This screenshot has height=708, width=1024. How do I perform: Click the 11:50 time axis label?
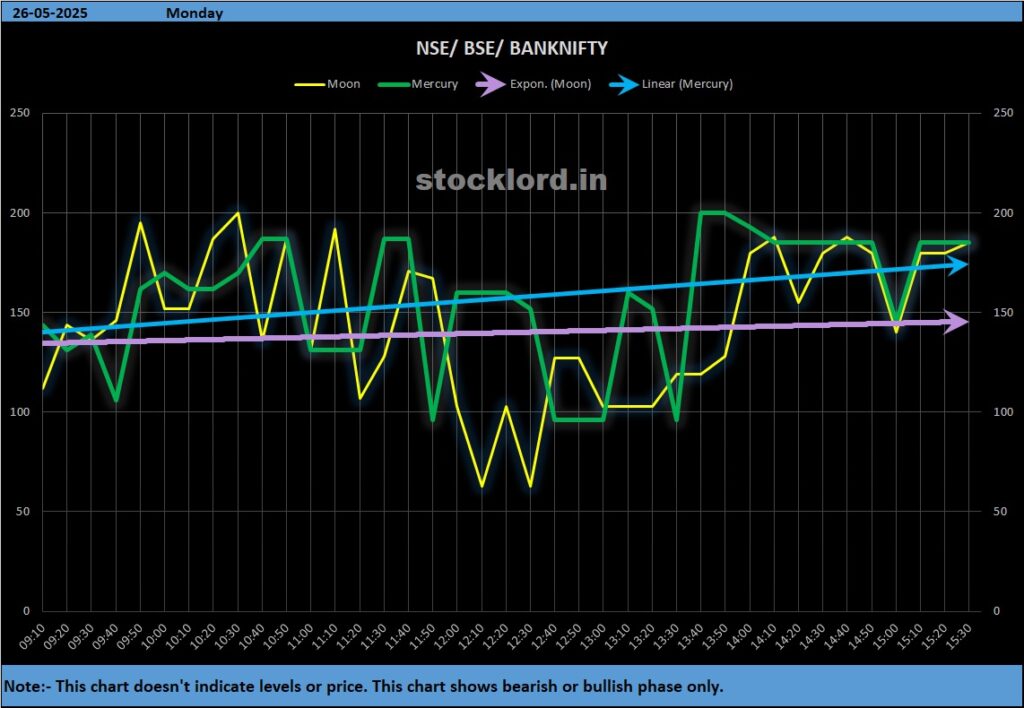[x=423, y=636]
